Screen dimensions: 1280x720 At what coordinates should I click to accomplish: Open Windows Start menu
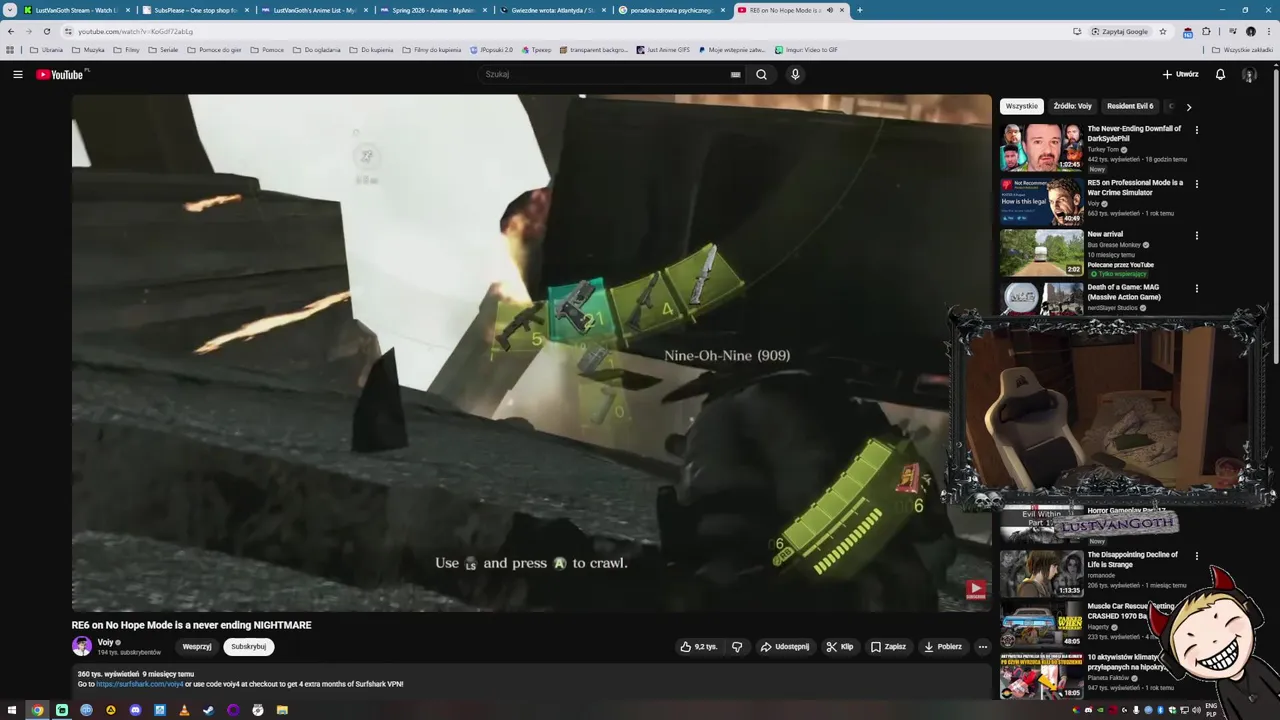pyautogui.click(x=13, y=710)
